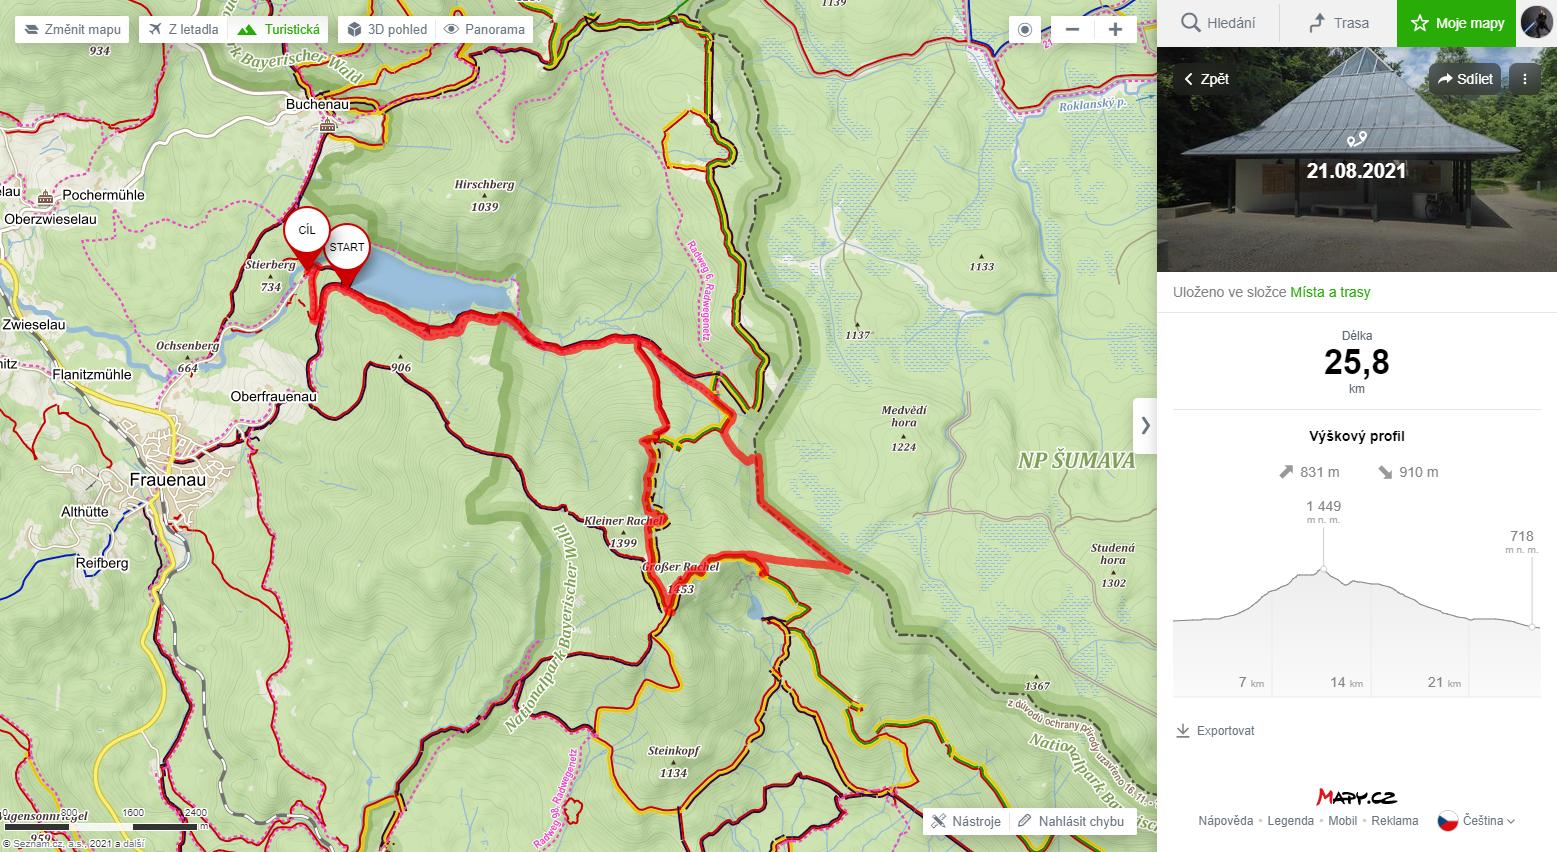This screenshot has width=1557, height=852.
Task: Switch to the Hledání tab
Action: (x=1217, y=23)
